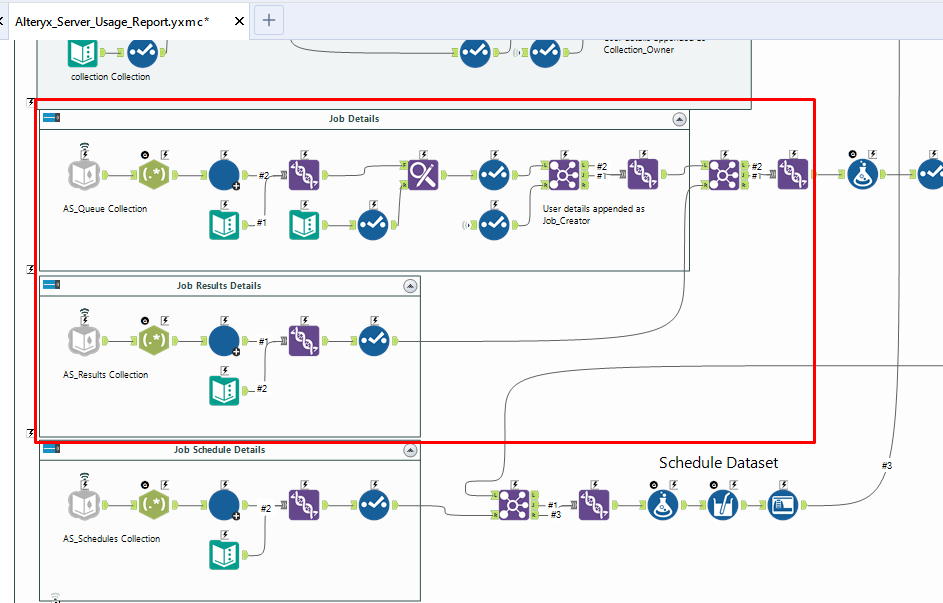Image resolution: width=943 pixels, height=603 pixels.
Task: Click the Job Results Details container title
Action: pyautogui.click(x=219, y=286)
